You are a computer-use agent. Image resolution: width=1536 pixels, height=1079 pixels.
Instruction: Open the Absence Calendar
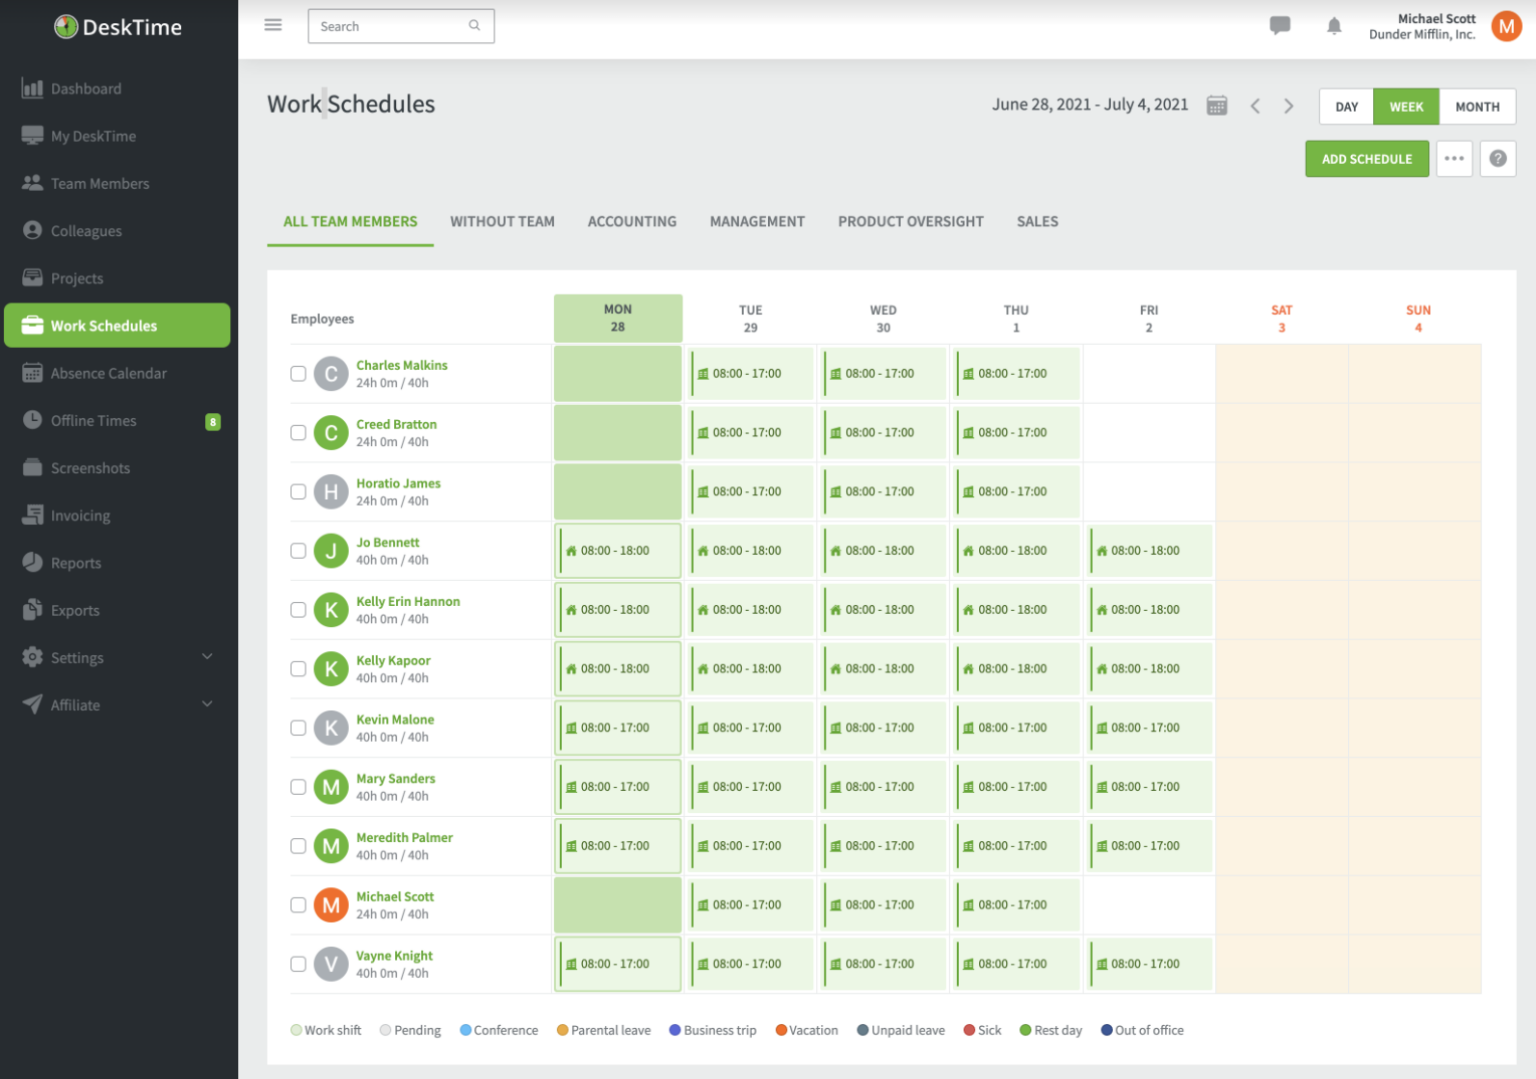click(x=109, y=372)
